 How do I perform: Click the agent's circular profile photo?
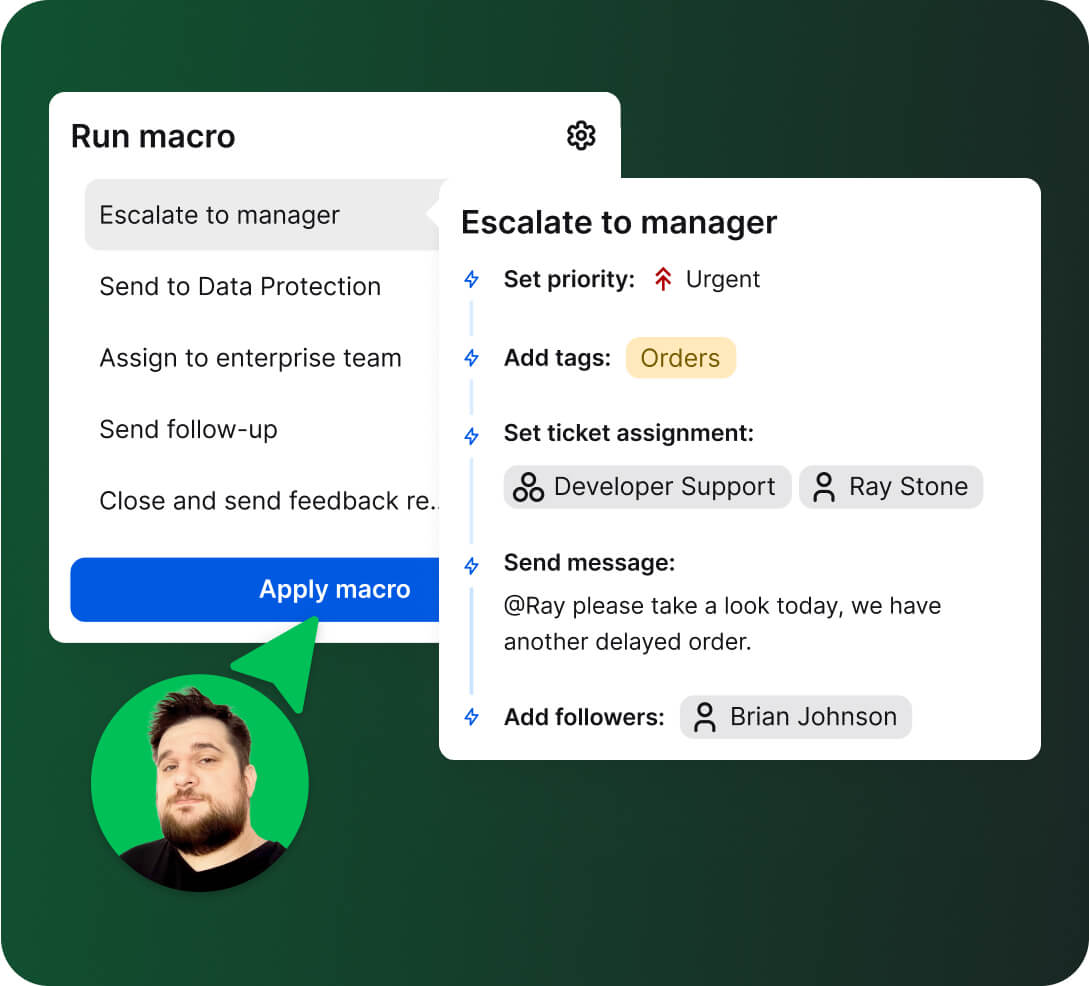200,783
